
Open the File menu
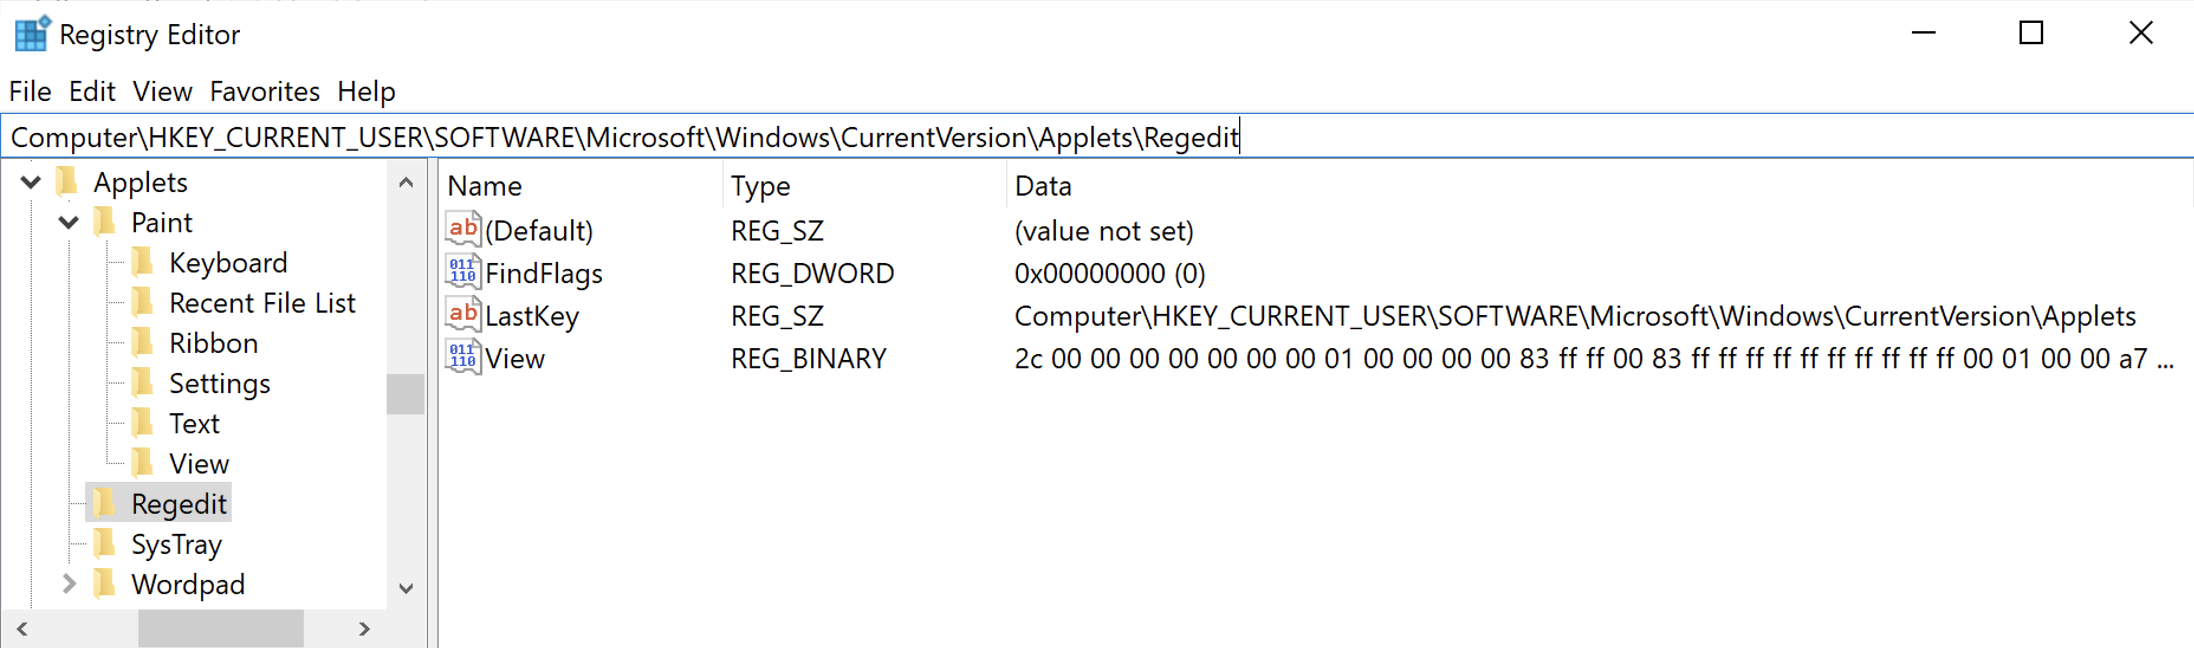coord(30,91)
